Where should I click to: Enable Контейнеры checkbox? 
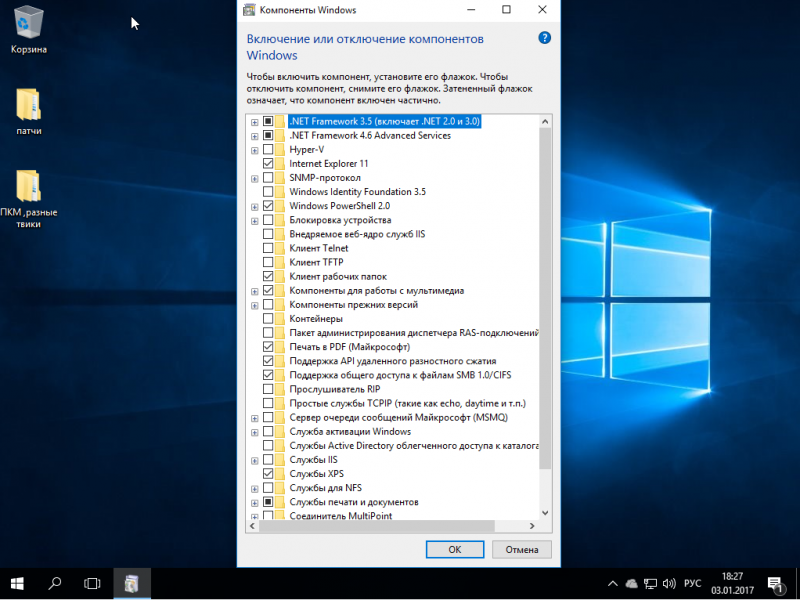[x=268, y=319]
